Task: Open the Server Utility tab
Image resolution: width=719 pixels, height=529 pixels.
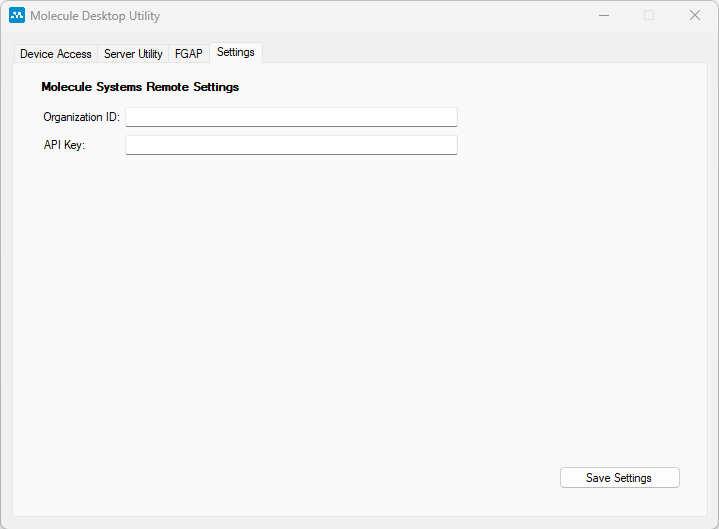Action: click(x=133, y=54)
